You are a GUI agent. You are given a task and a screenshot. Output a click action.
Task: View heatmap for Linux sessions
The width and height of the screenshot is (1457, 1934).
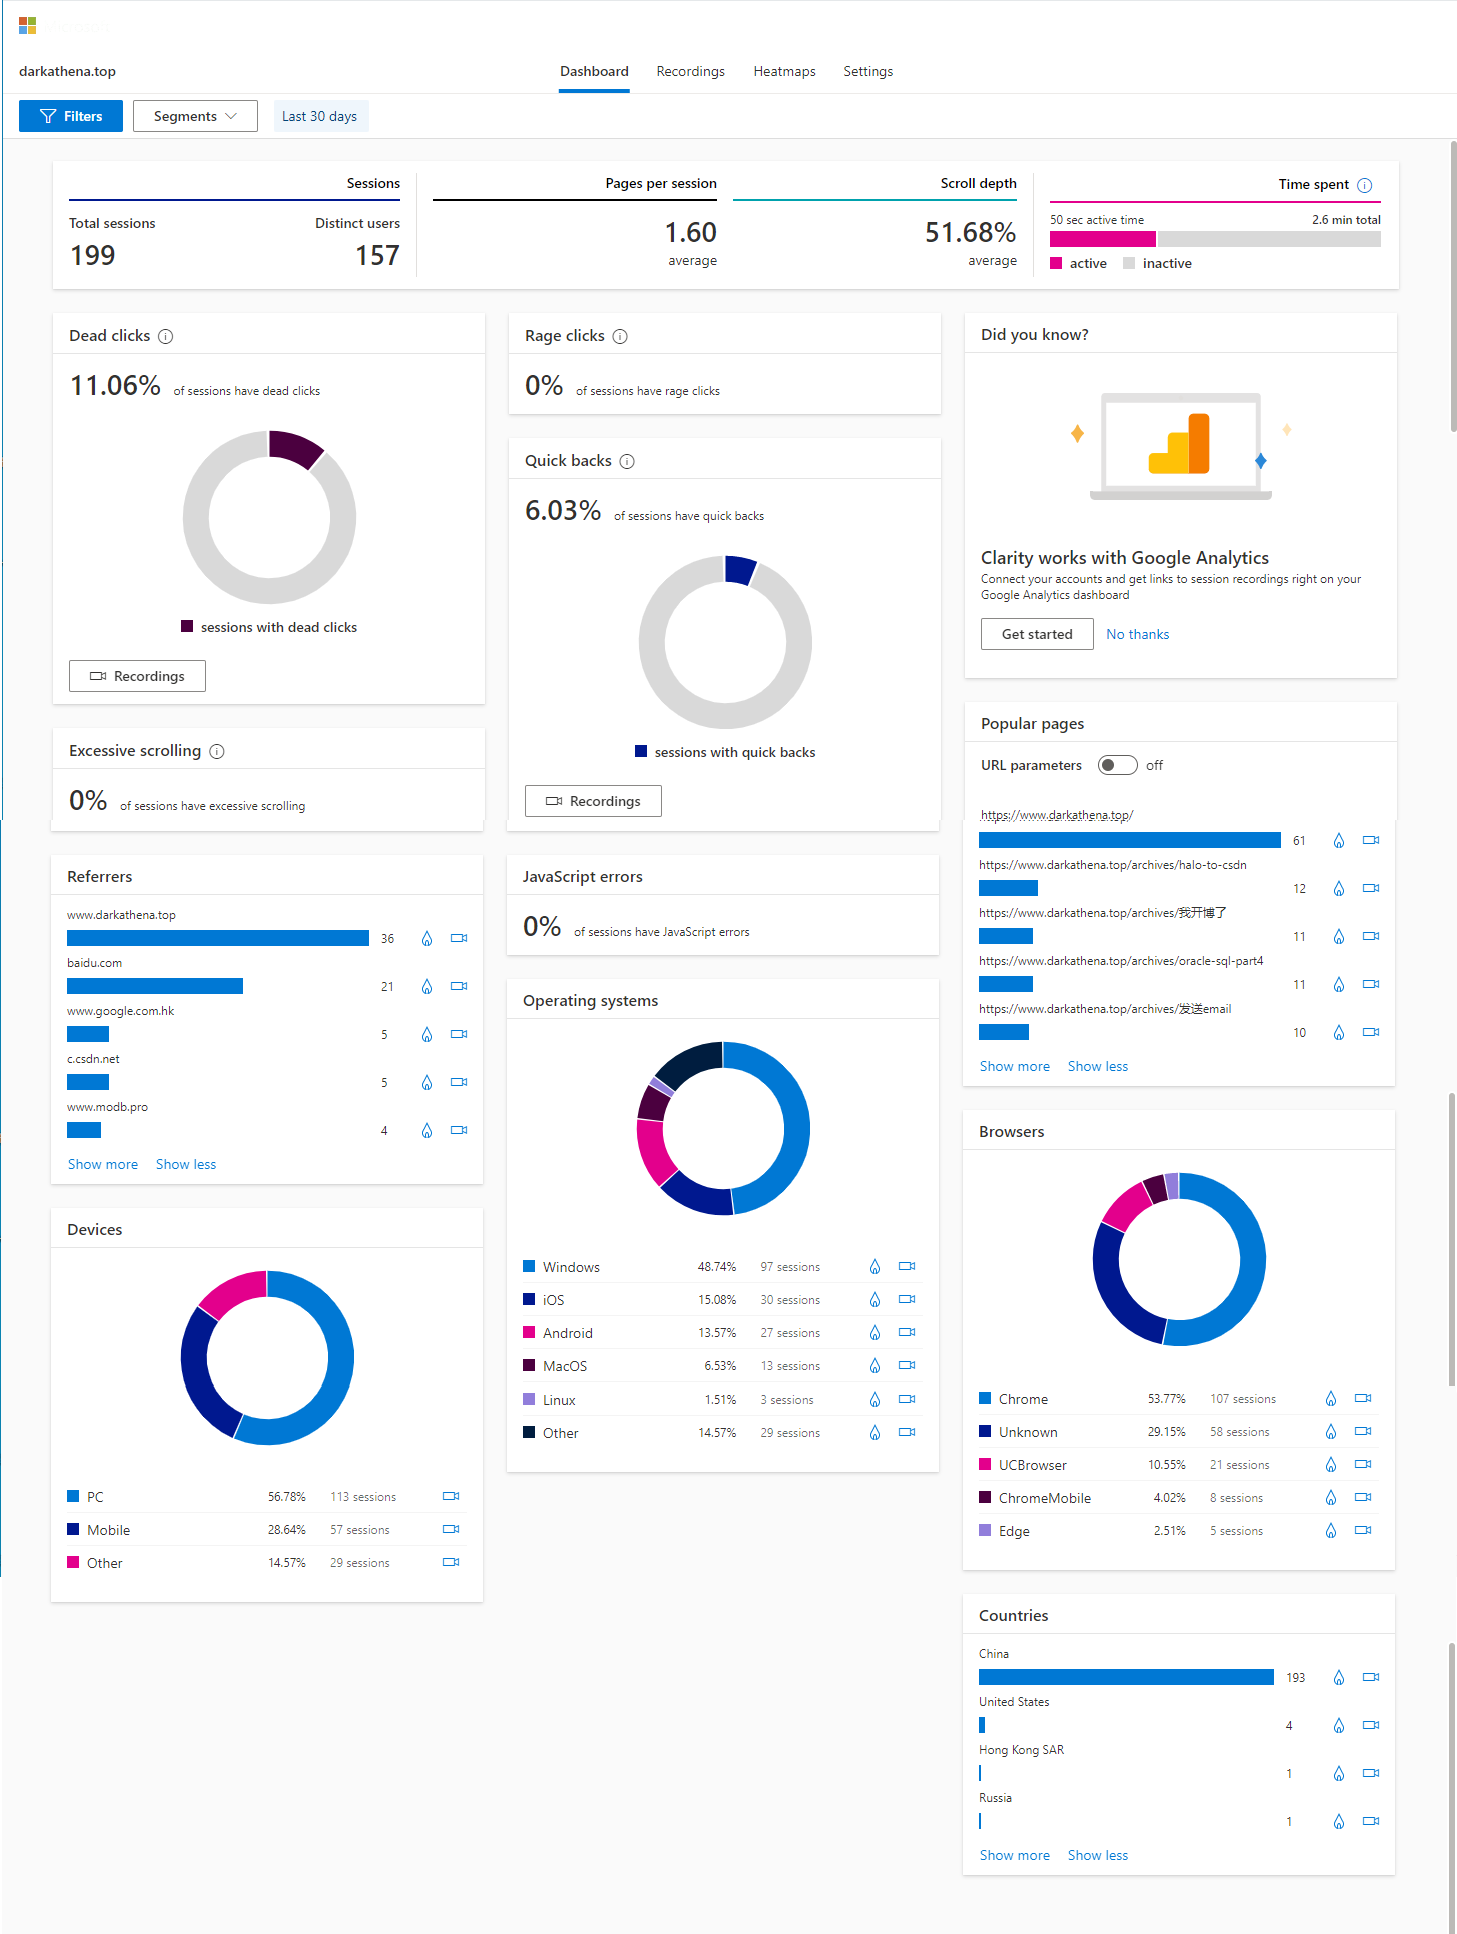875,1399
